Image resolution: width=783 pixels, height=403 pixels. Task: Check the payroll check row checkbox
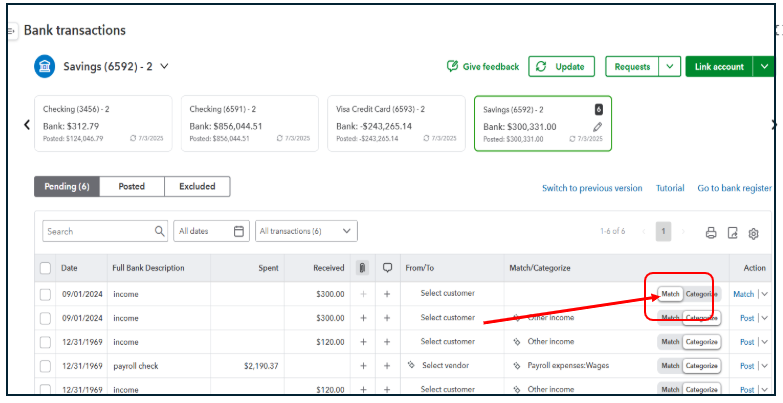click(x=45, y=366)
